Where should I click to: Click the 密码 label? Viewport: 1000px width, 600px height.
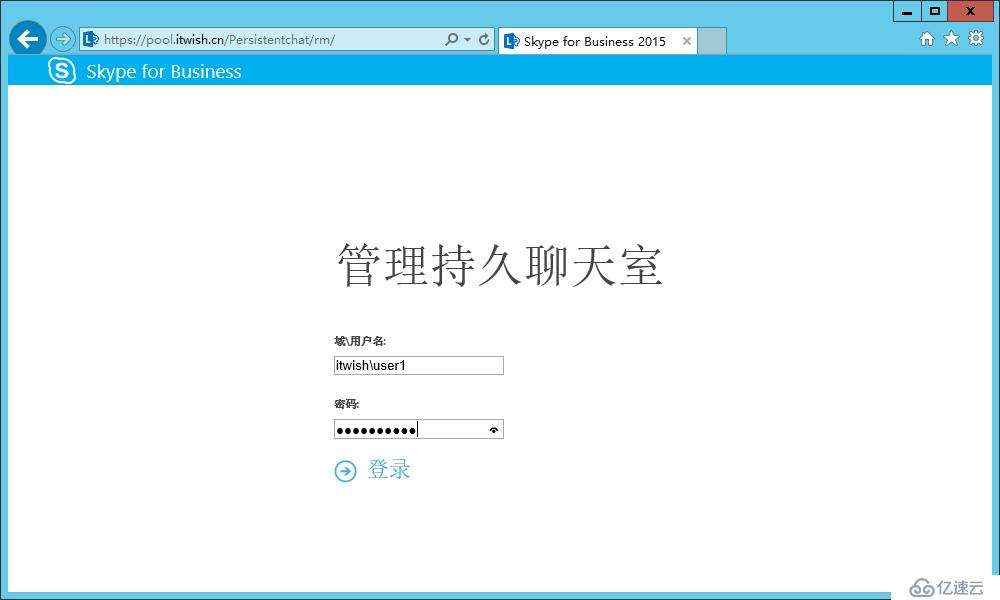(x=346, y=404)
